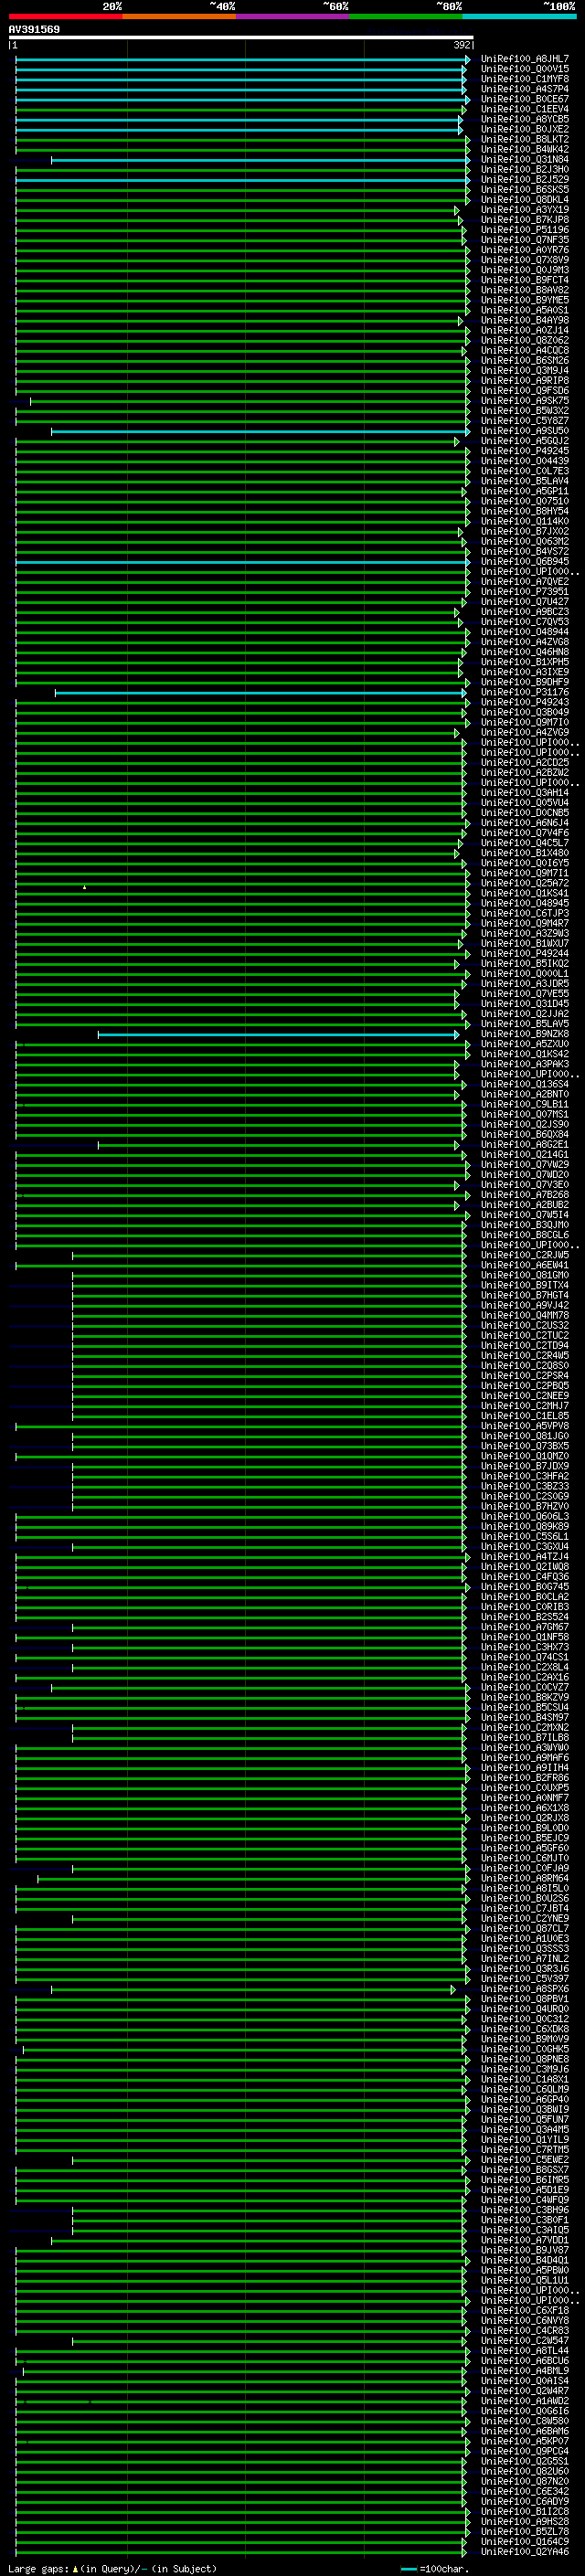This screenshot has height=2576, width=585.
Task: Click the cyan alignment bar of UniRef100_P31176
Action: (260, 693)
